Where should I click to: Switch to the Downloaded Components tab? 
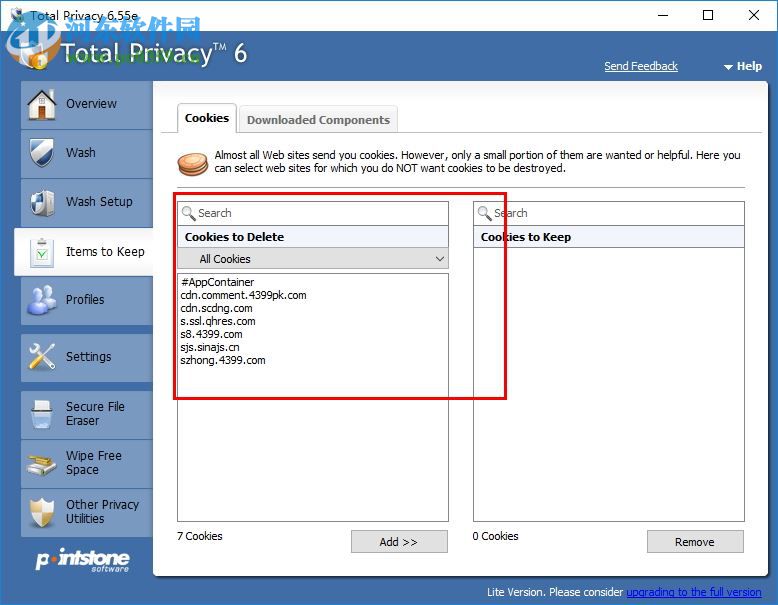pos(318,120)
